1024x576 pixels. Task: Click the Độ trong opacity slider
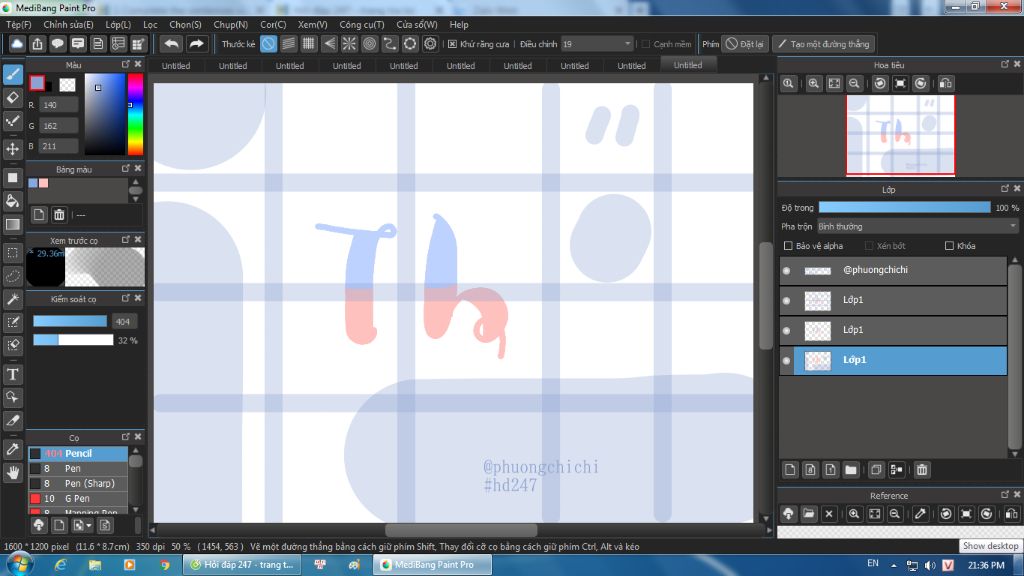click(904, 208)
